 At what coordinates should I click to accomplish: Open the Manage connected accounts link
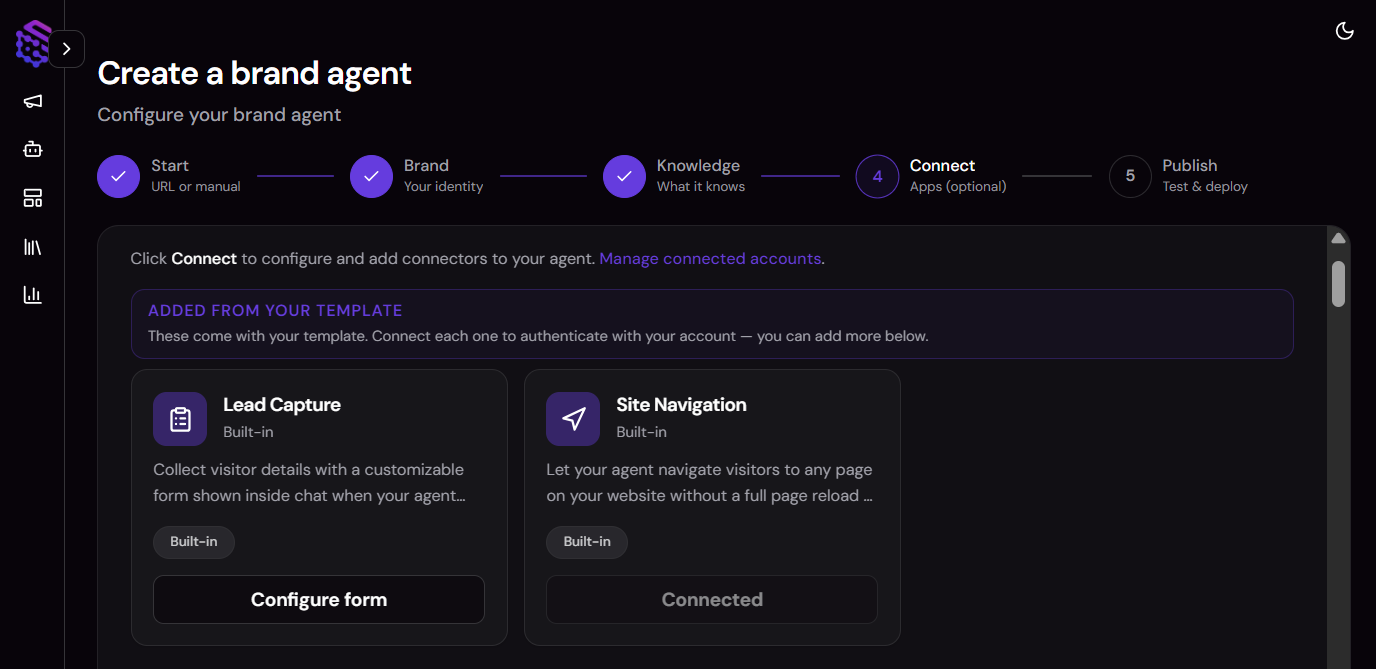[x=710, y=258]
